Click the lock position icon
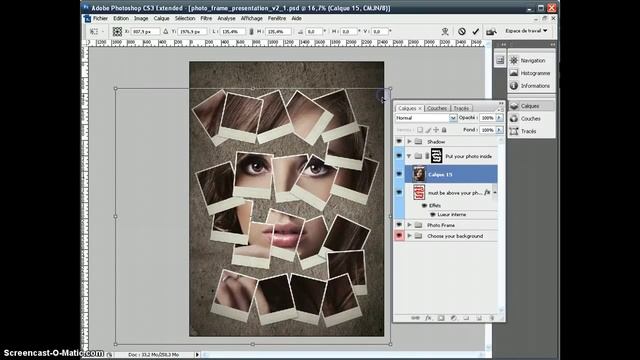 pos(436,130)
